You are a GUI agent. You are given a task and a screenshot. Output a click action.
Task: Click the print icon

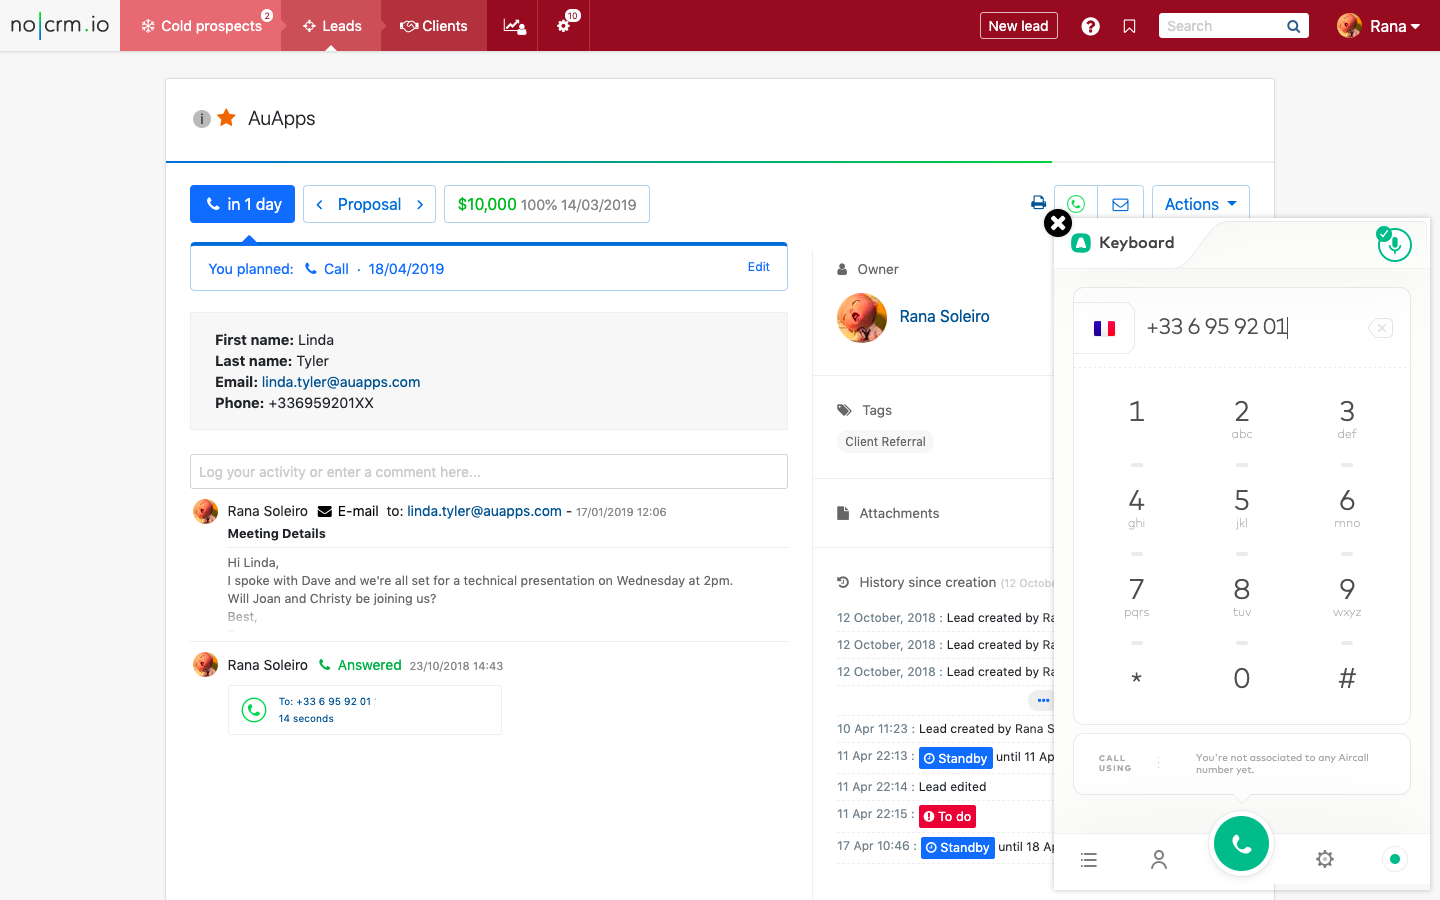pyautogui.click(x=1038, y=203)
